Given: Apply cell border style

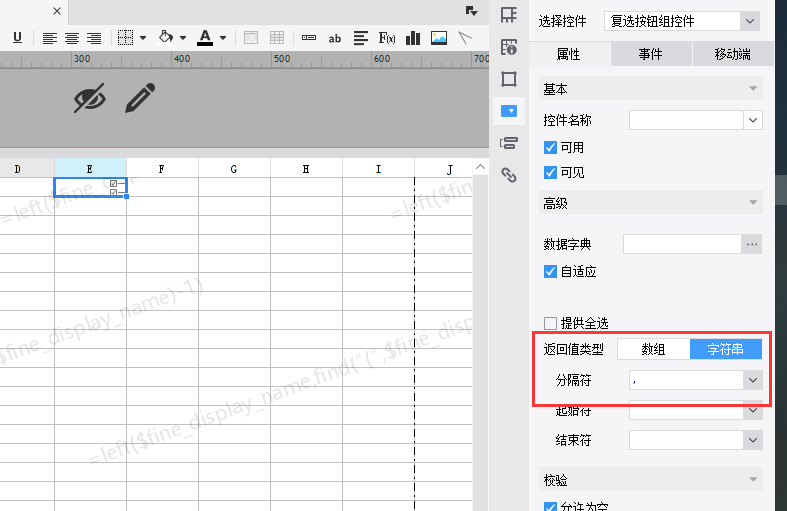Looking at the screenshot, I should coord(125,38).
